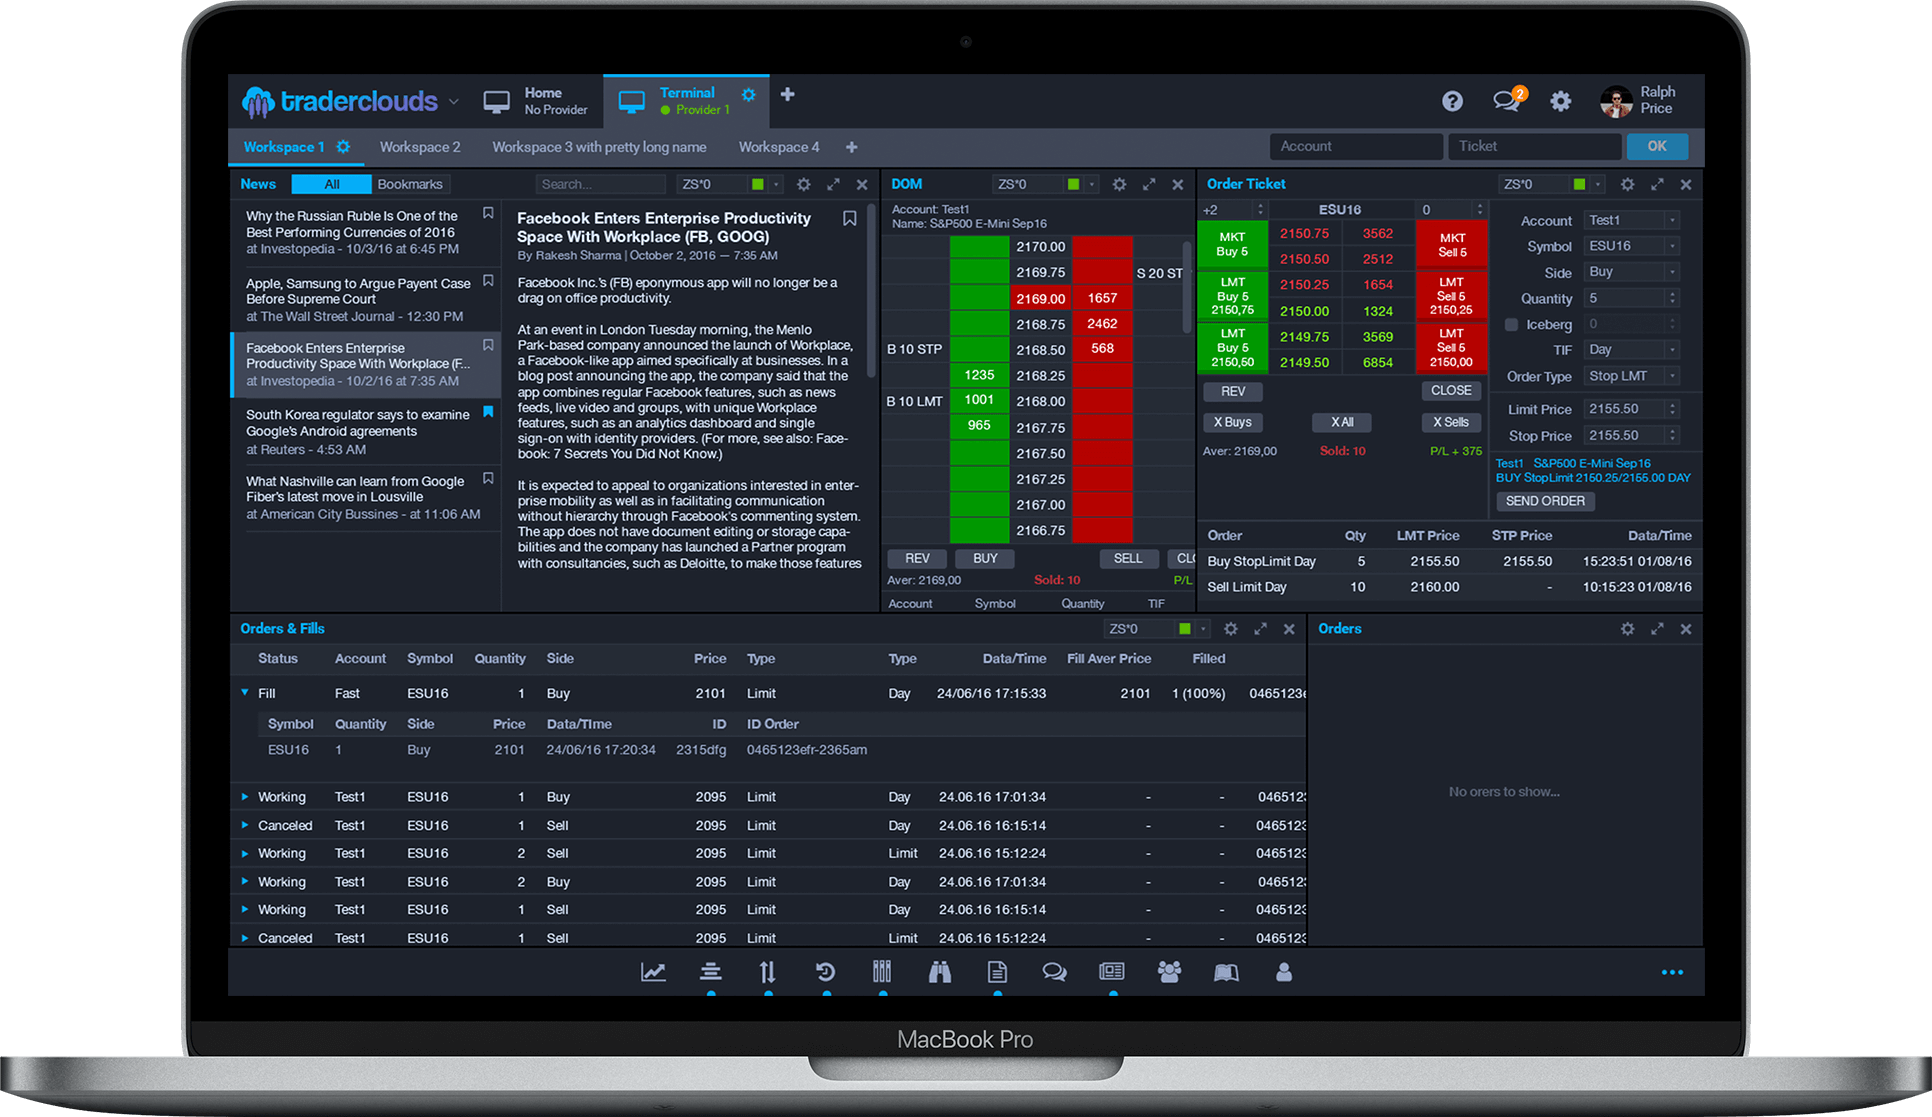The height and width of the screenshot is (1117, 1932).
Task: Click the up-down arrows order ticket icon
Action: coord(767,972)
